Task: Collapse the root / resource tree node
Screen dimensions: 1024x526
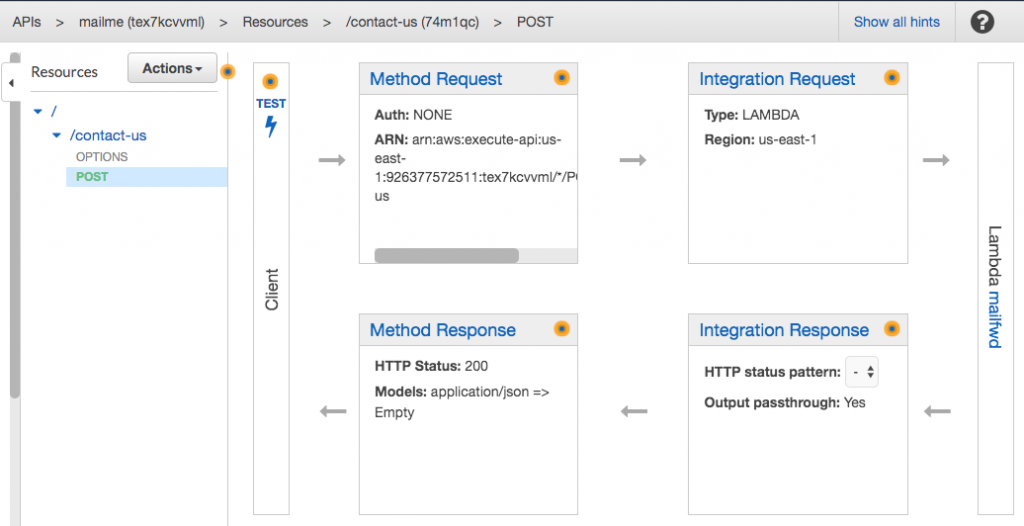Action: click(38, 111)
